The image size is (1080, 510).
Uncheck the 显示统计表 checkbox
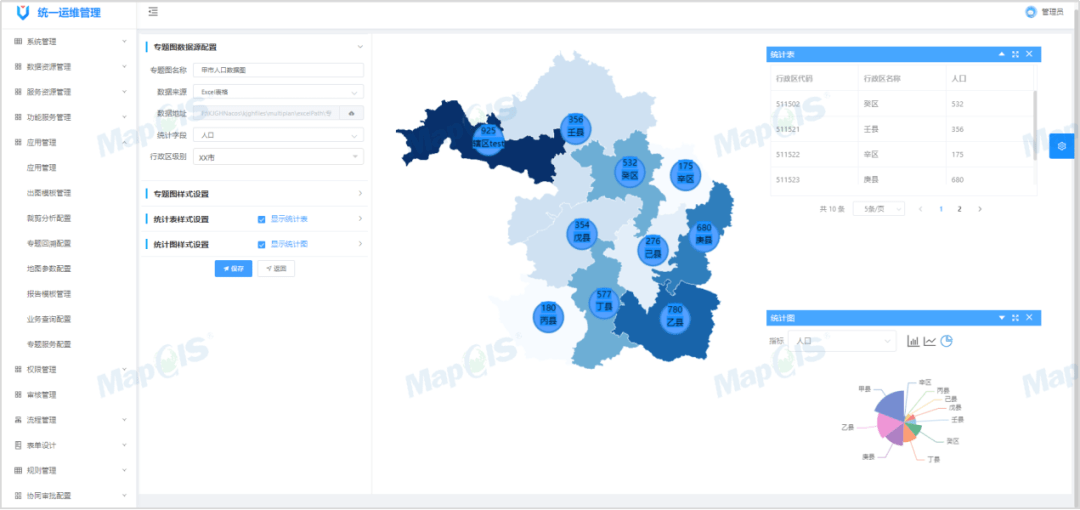click(x=261, y=219)
